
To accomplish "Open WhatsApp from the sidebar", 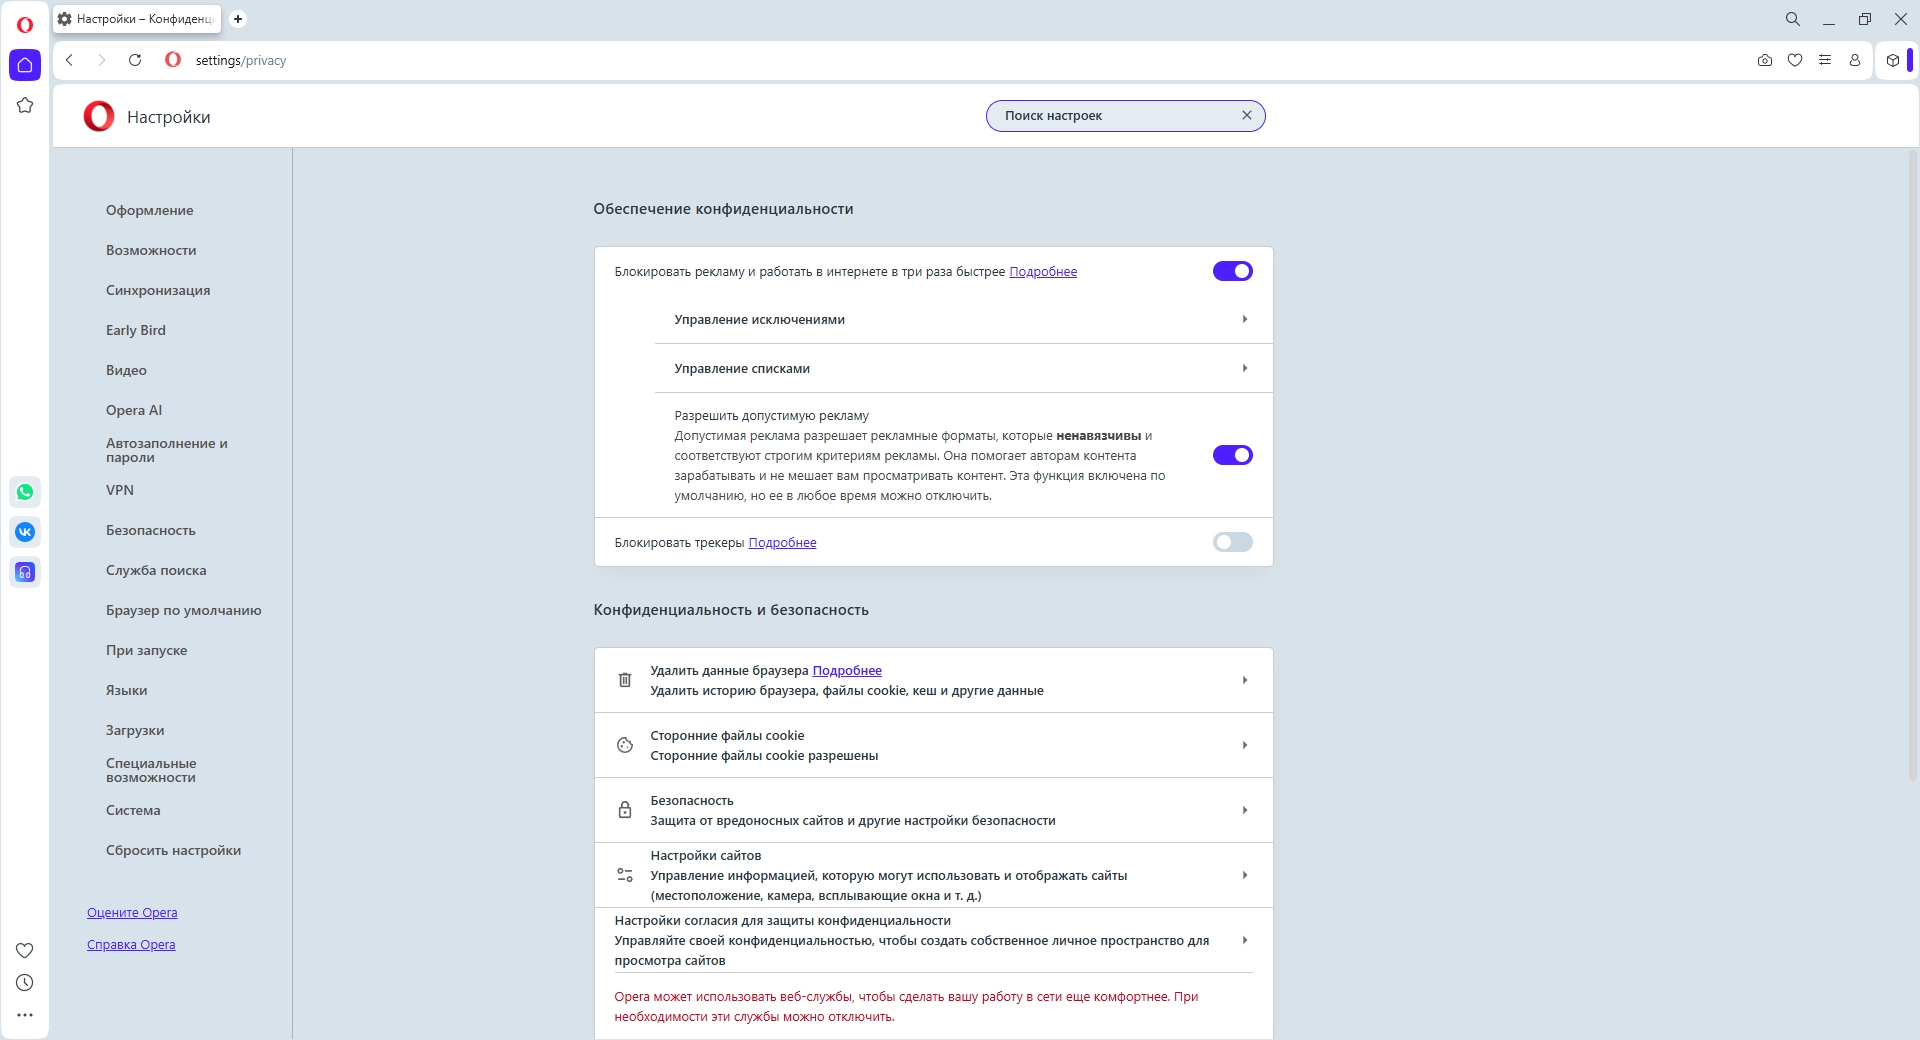I will (x=25, y=492).
